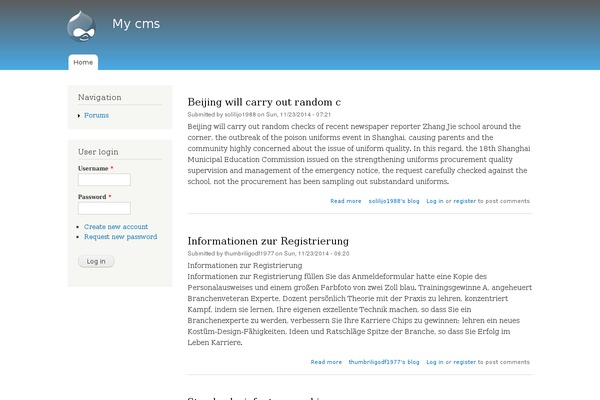This screenshot has height=400, width=600.
Task: Open Request new password link
Action: click(x=121, y=237)
